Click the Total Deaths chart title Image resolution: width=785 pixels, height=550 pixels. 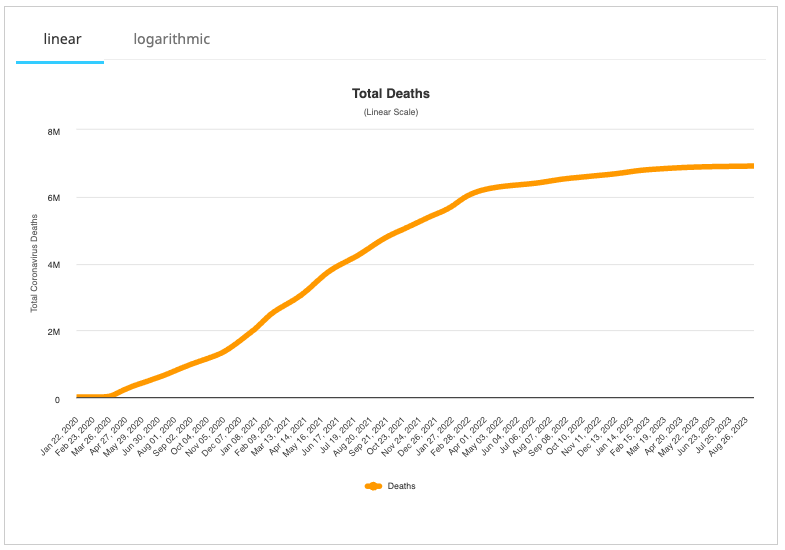391,94
